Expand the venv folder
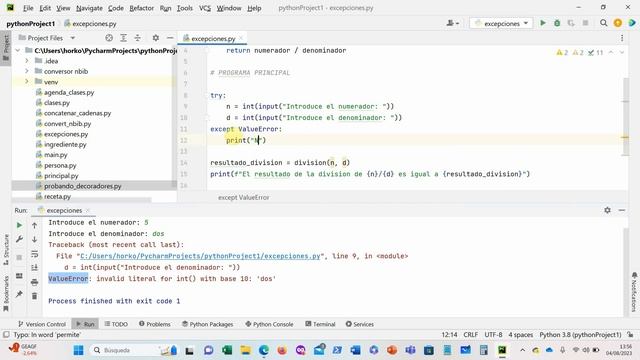 (27, 82)
